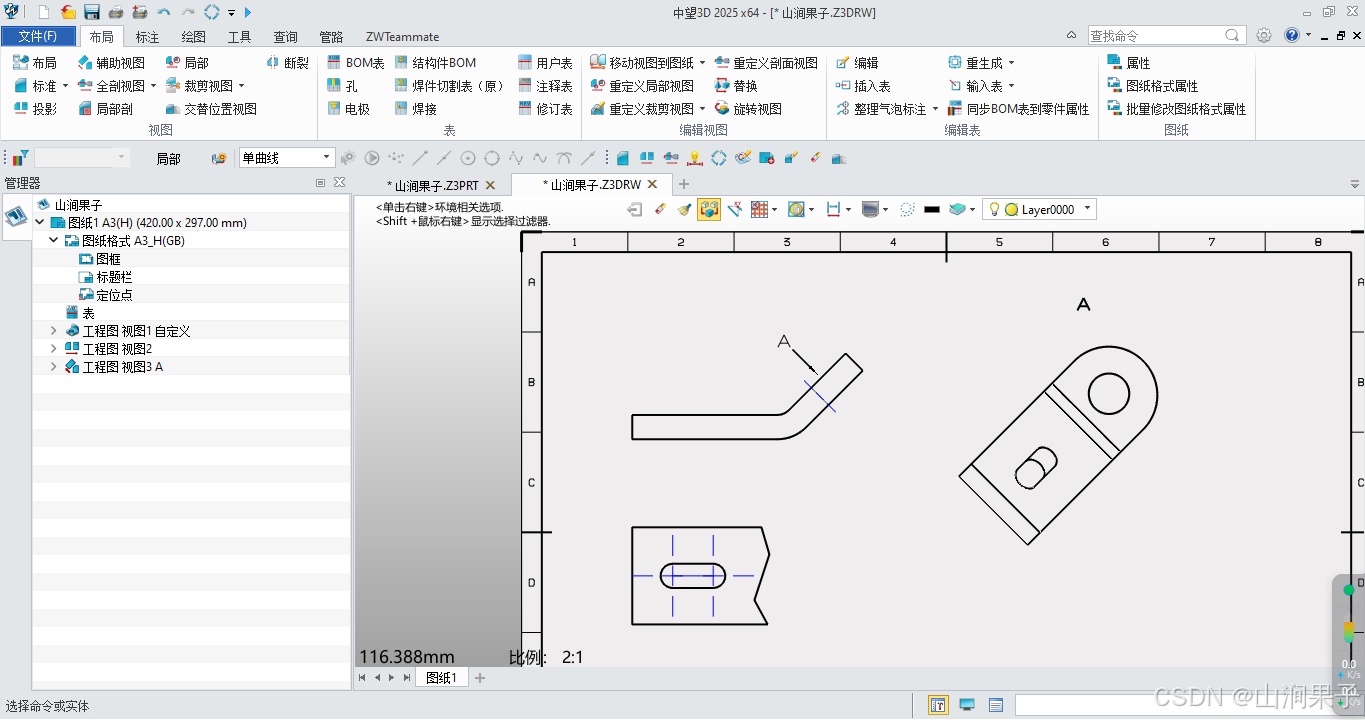Viewport: 1365px width, 720px height.
Task: Select the 辅助视图 auxiliary view tool
Action: point(110,62)
